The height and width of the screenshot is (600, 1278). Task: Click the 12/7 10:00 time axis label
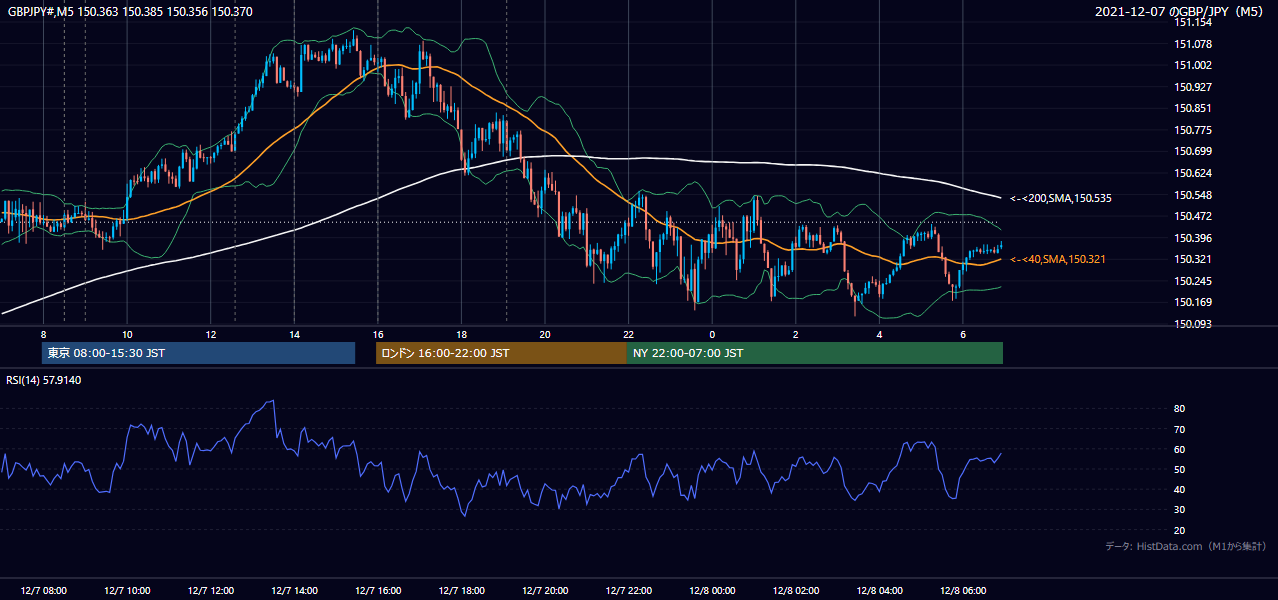127,591
